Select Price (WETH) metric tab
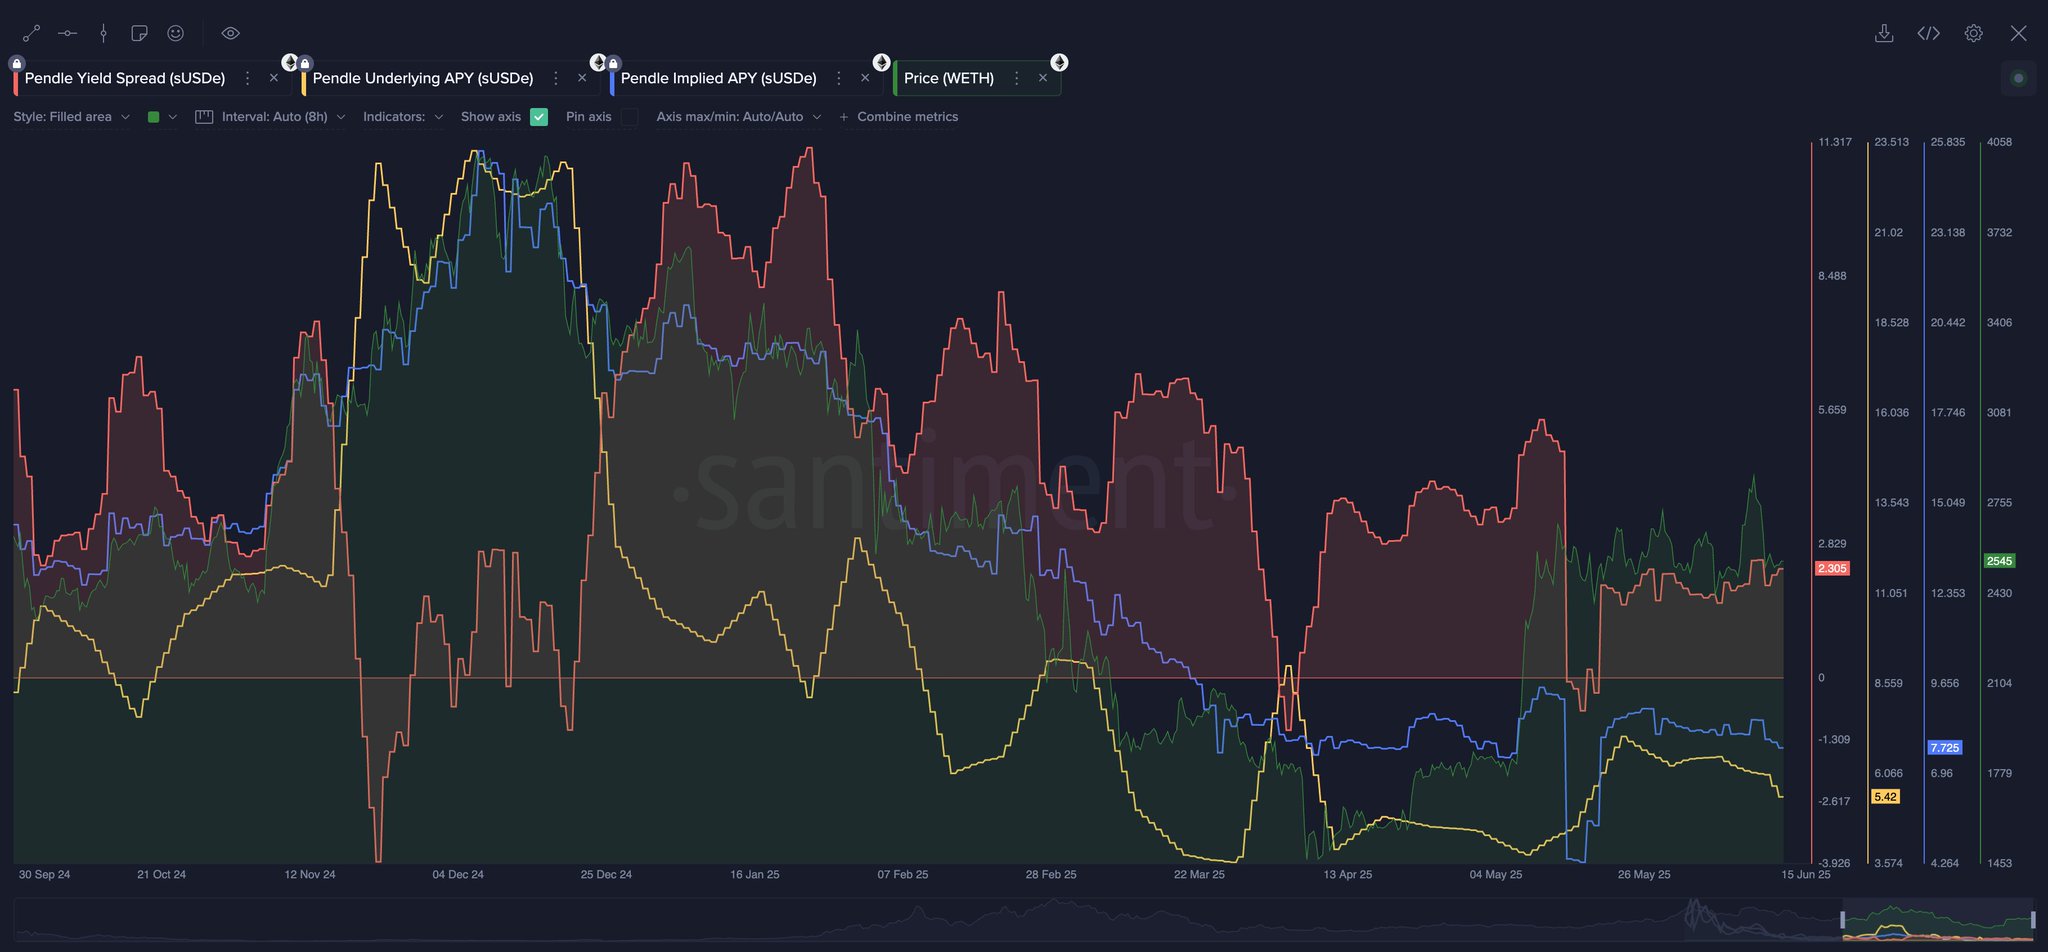2048x952 pixels. click(x=949, y=78)
